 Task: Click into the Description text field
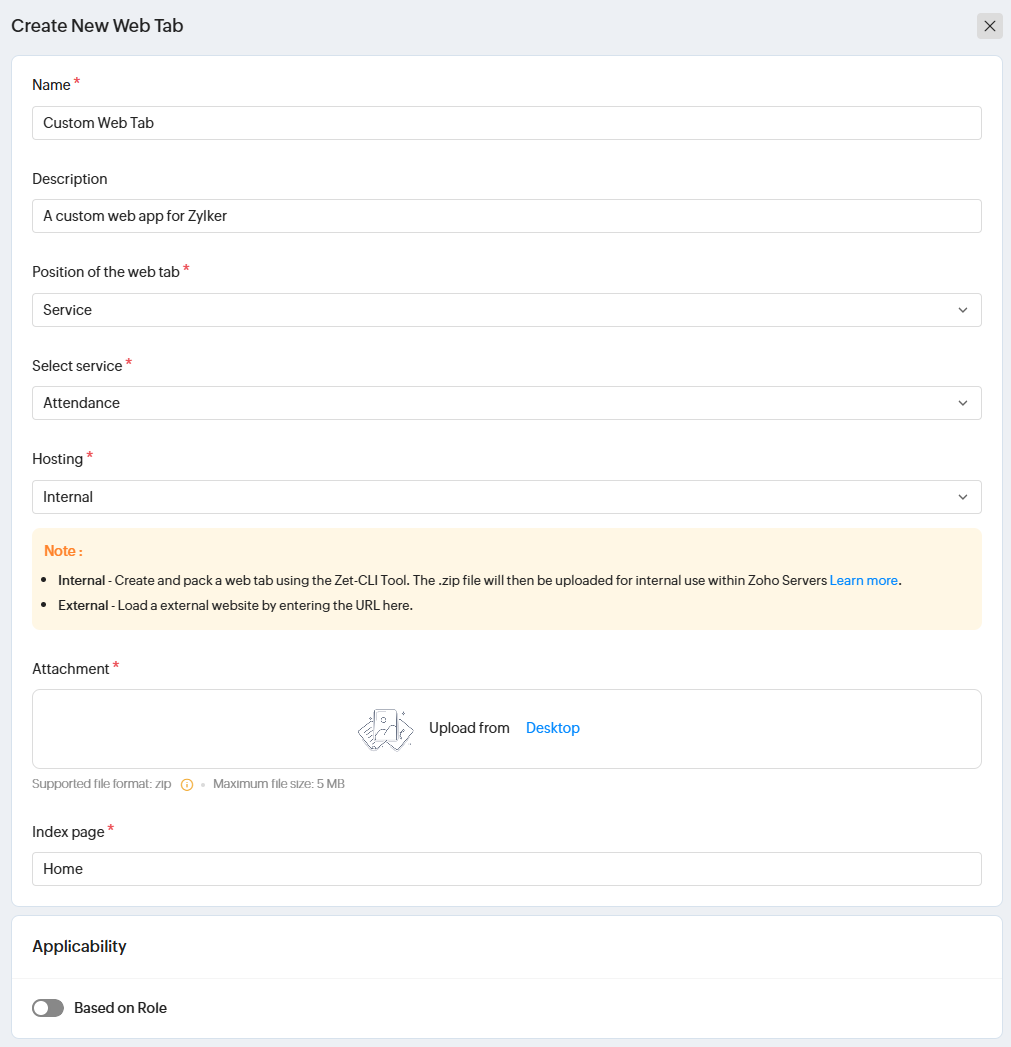pos(506,216)
